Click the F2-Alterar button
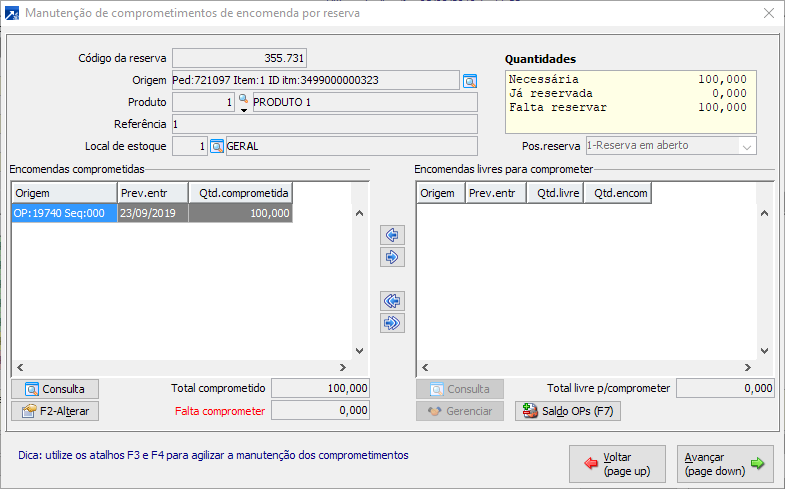The width and height of the screenshot is (789, 491). coord(55,411)
